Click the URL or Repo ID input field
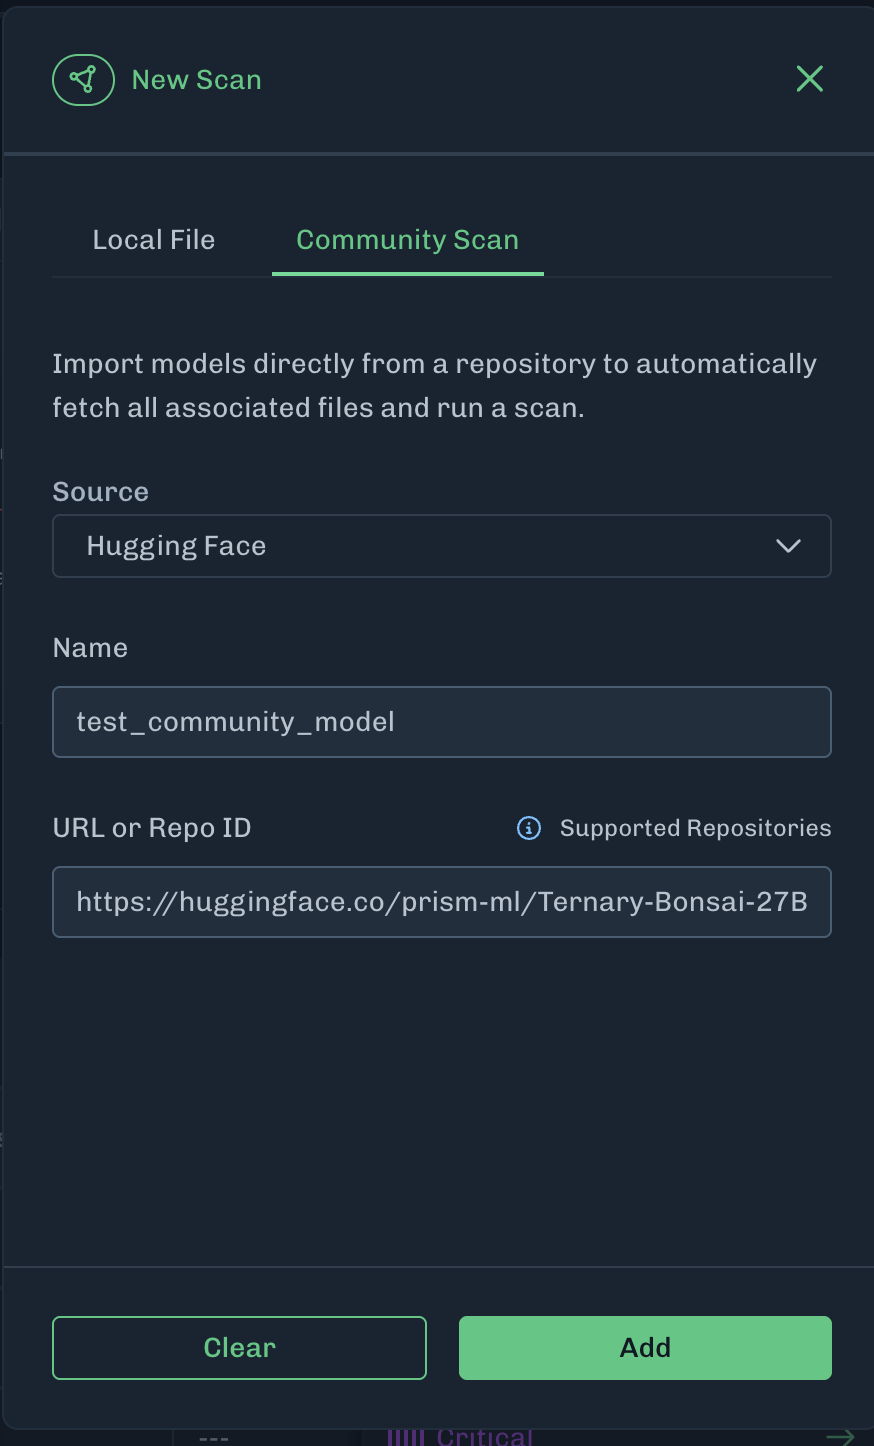 click(x=442, y=902)
